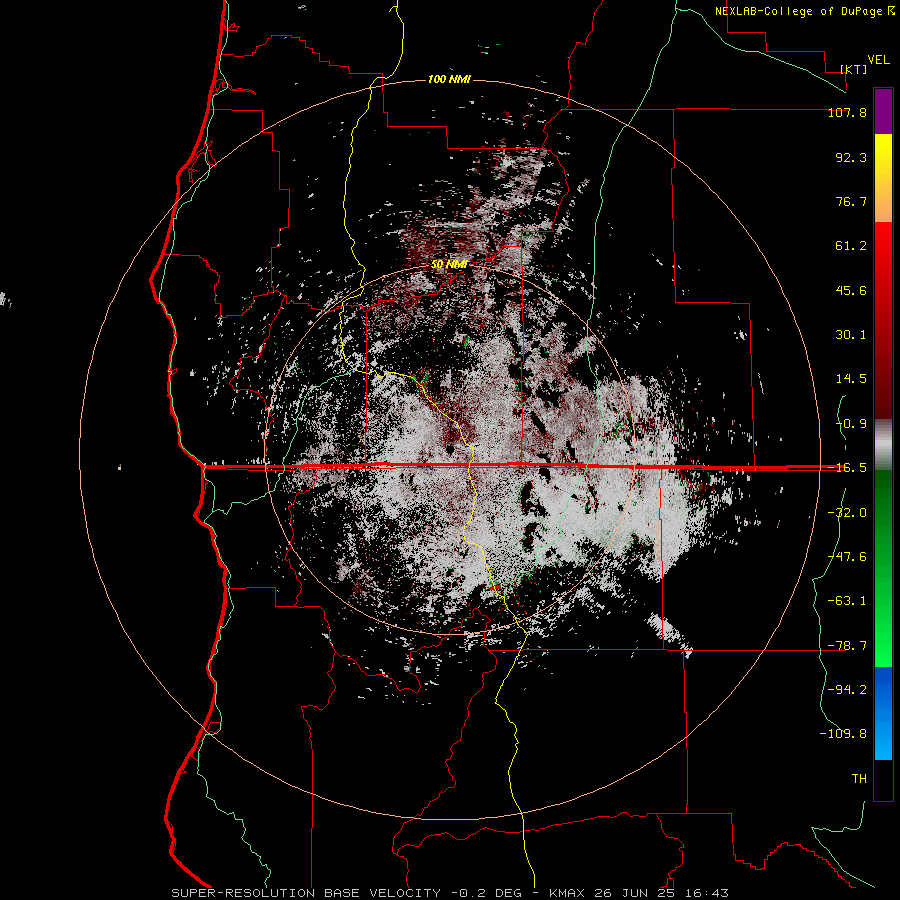Select the 107.8 legend value

click(847, 112)
